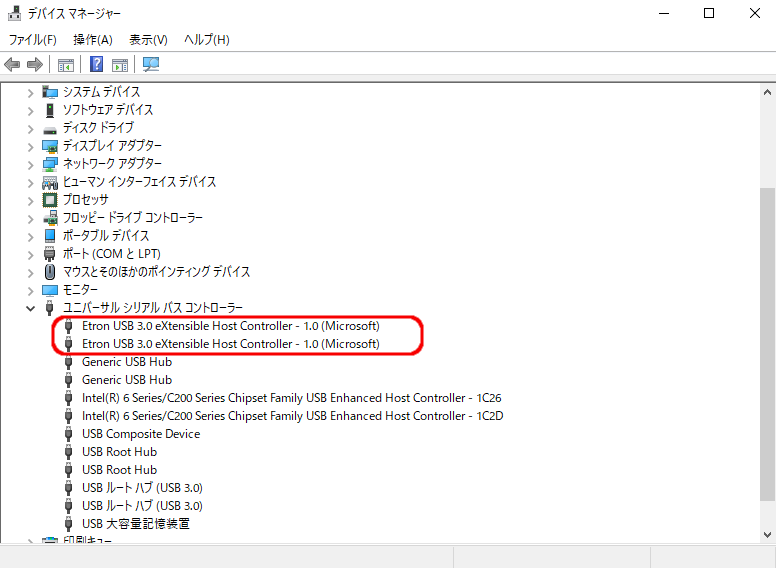Select the second USB ルート ハブ (USB 3.0)
The height and width of the screenshot is (569, 776).
[x=142, y=506]
